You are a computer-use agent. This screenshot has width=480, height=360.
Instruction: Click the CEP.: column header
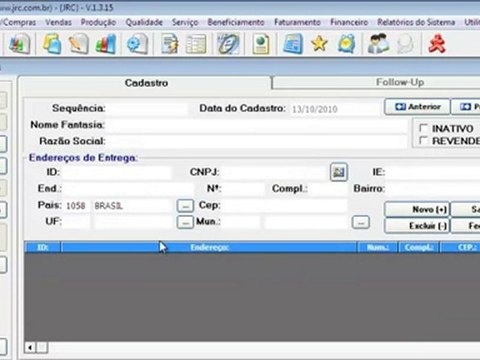[x=461, y=247]
